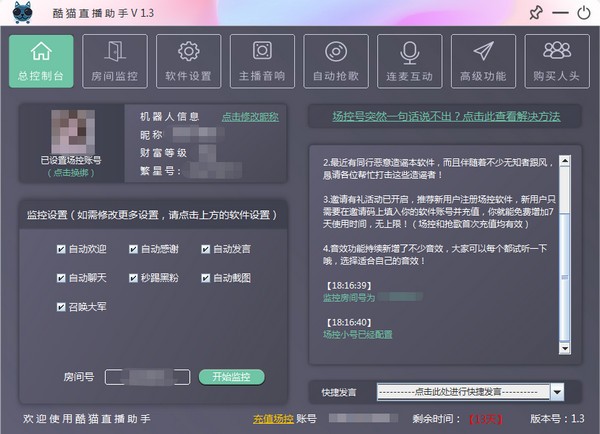Open the 快捷发言 dropdown arrow
600x434 pixels.
coord(557,392)
